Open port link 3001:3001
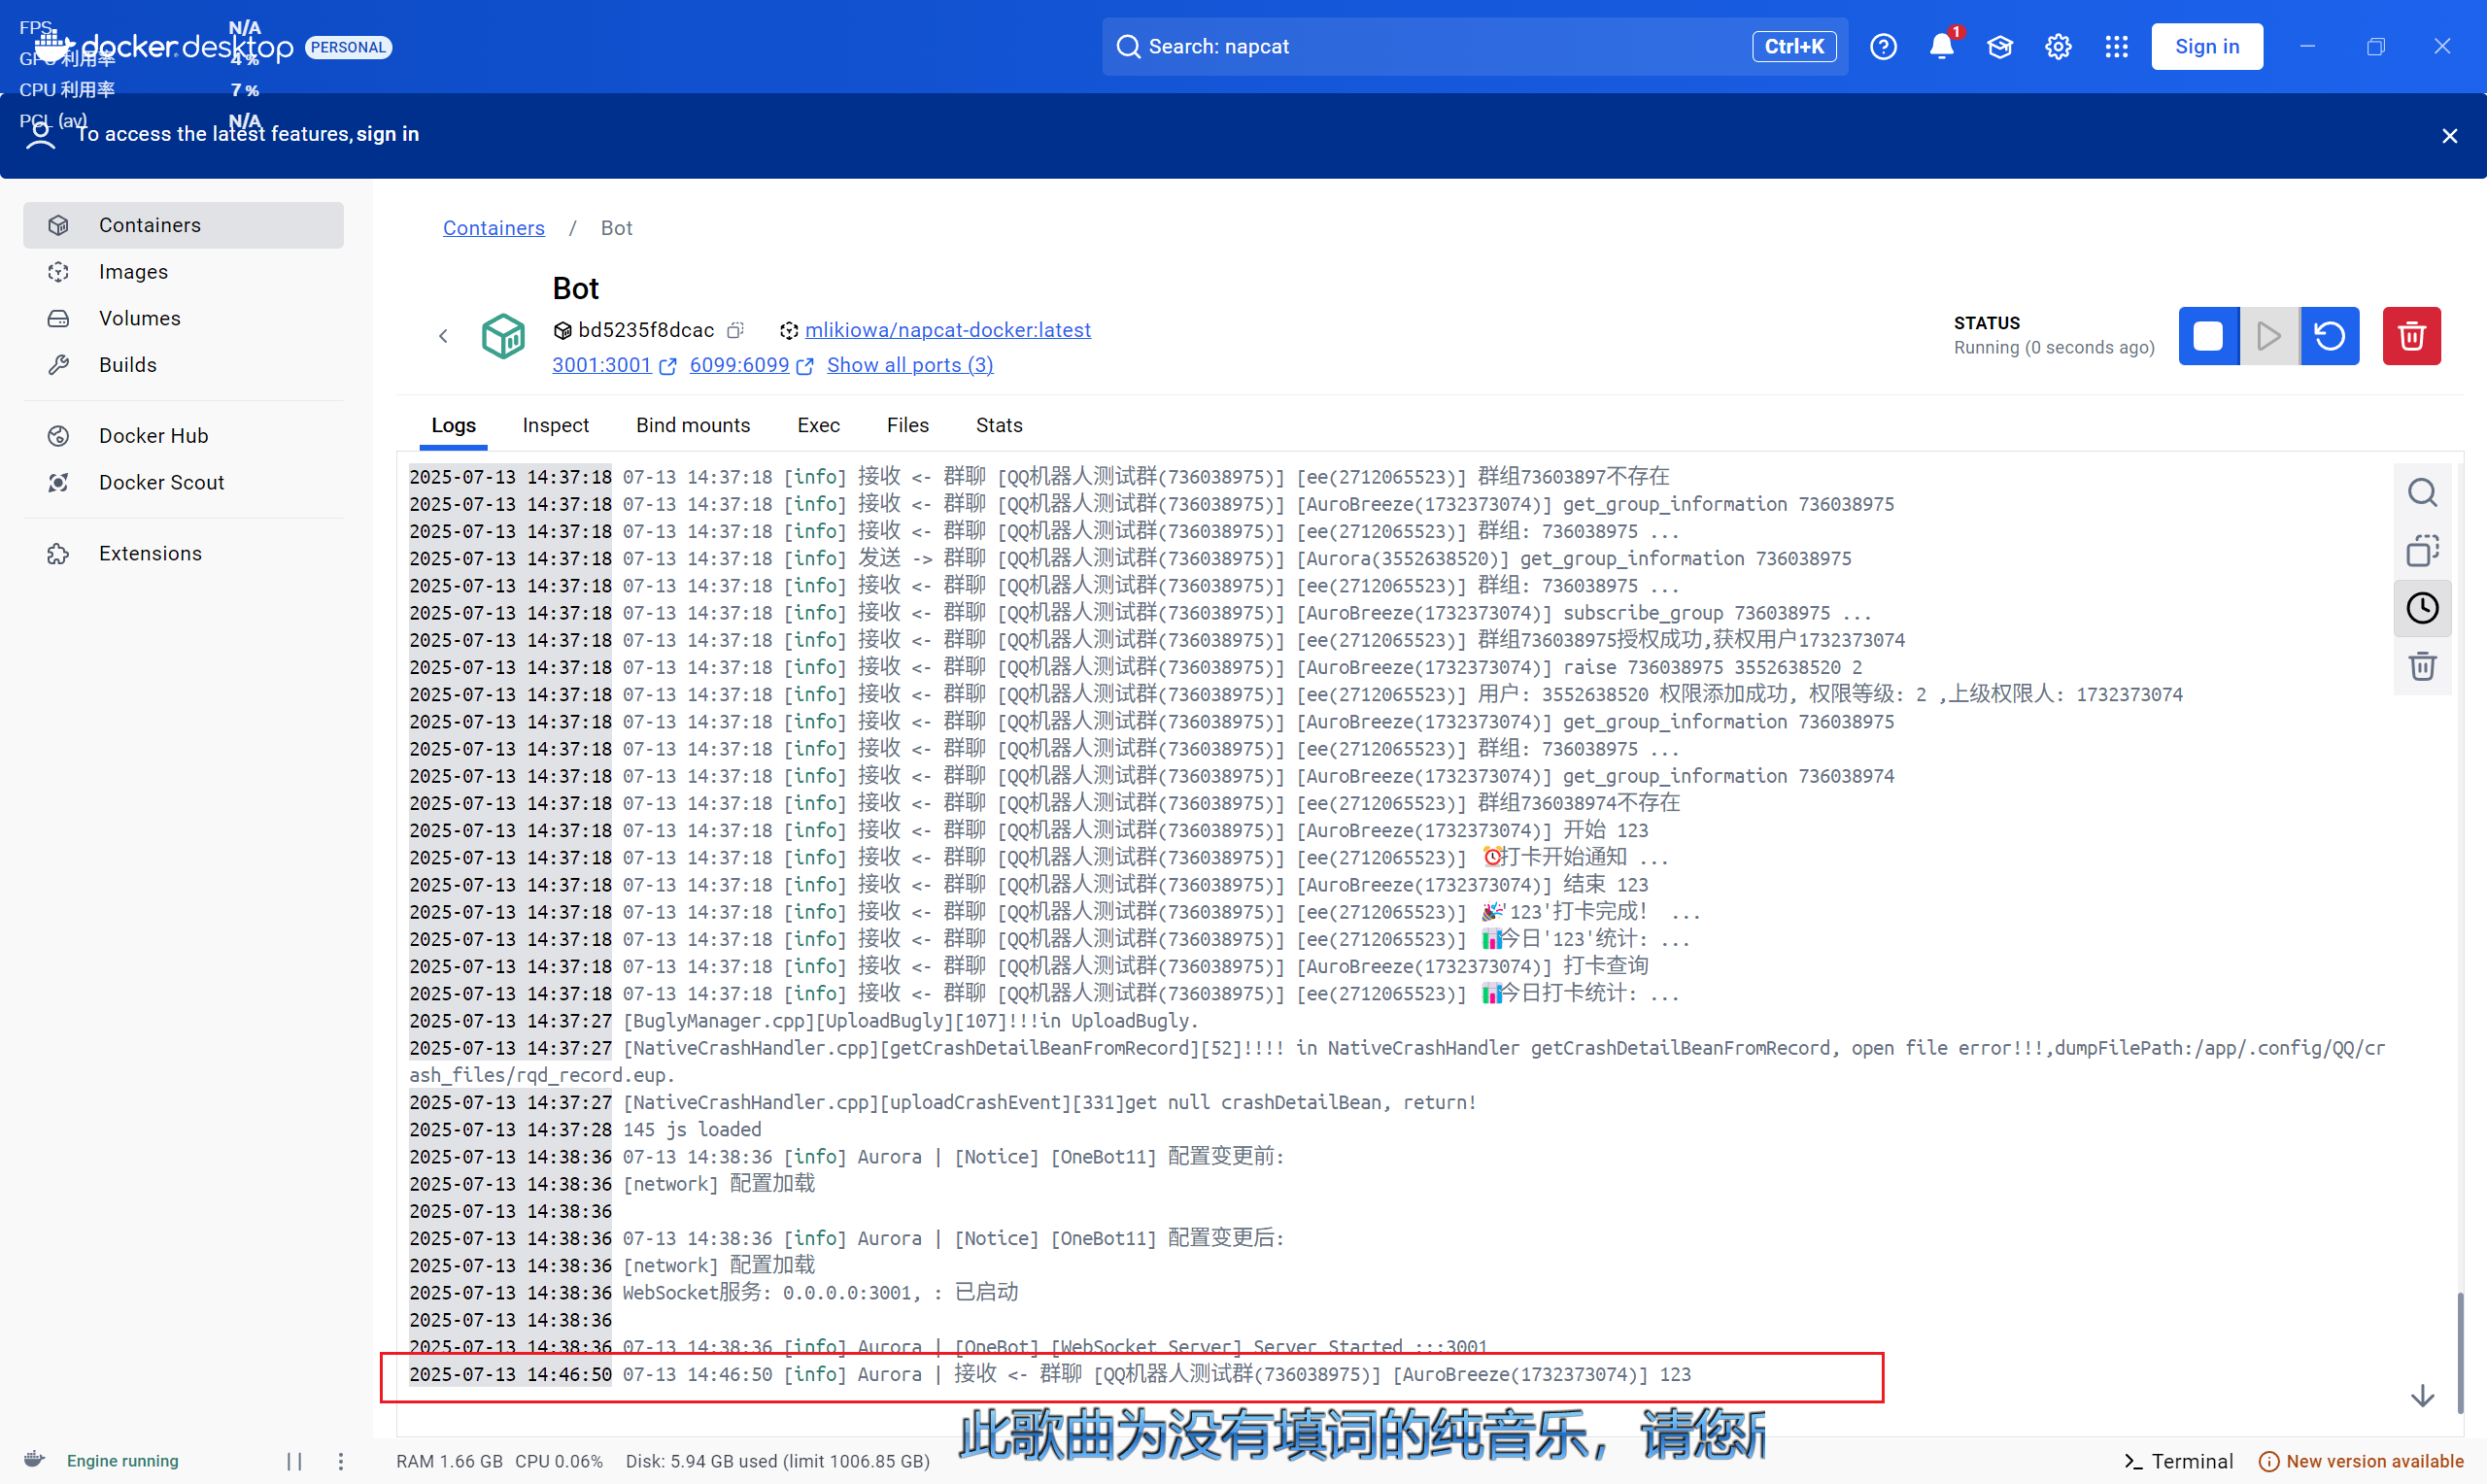The width and height of the screenshot is (2487, 1484). coord(601,365)
